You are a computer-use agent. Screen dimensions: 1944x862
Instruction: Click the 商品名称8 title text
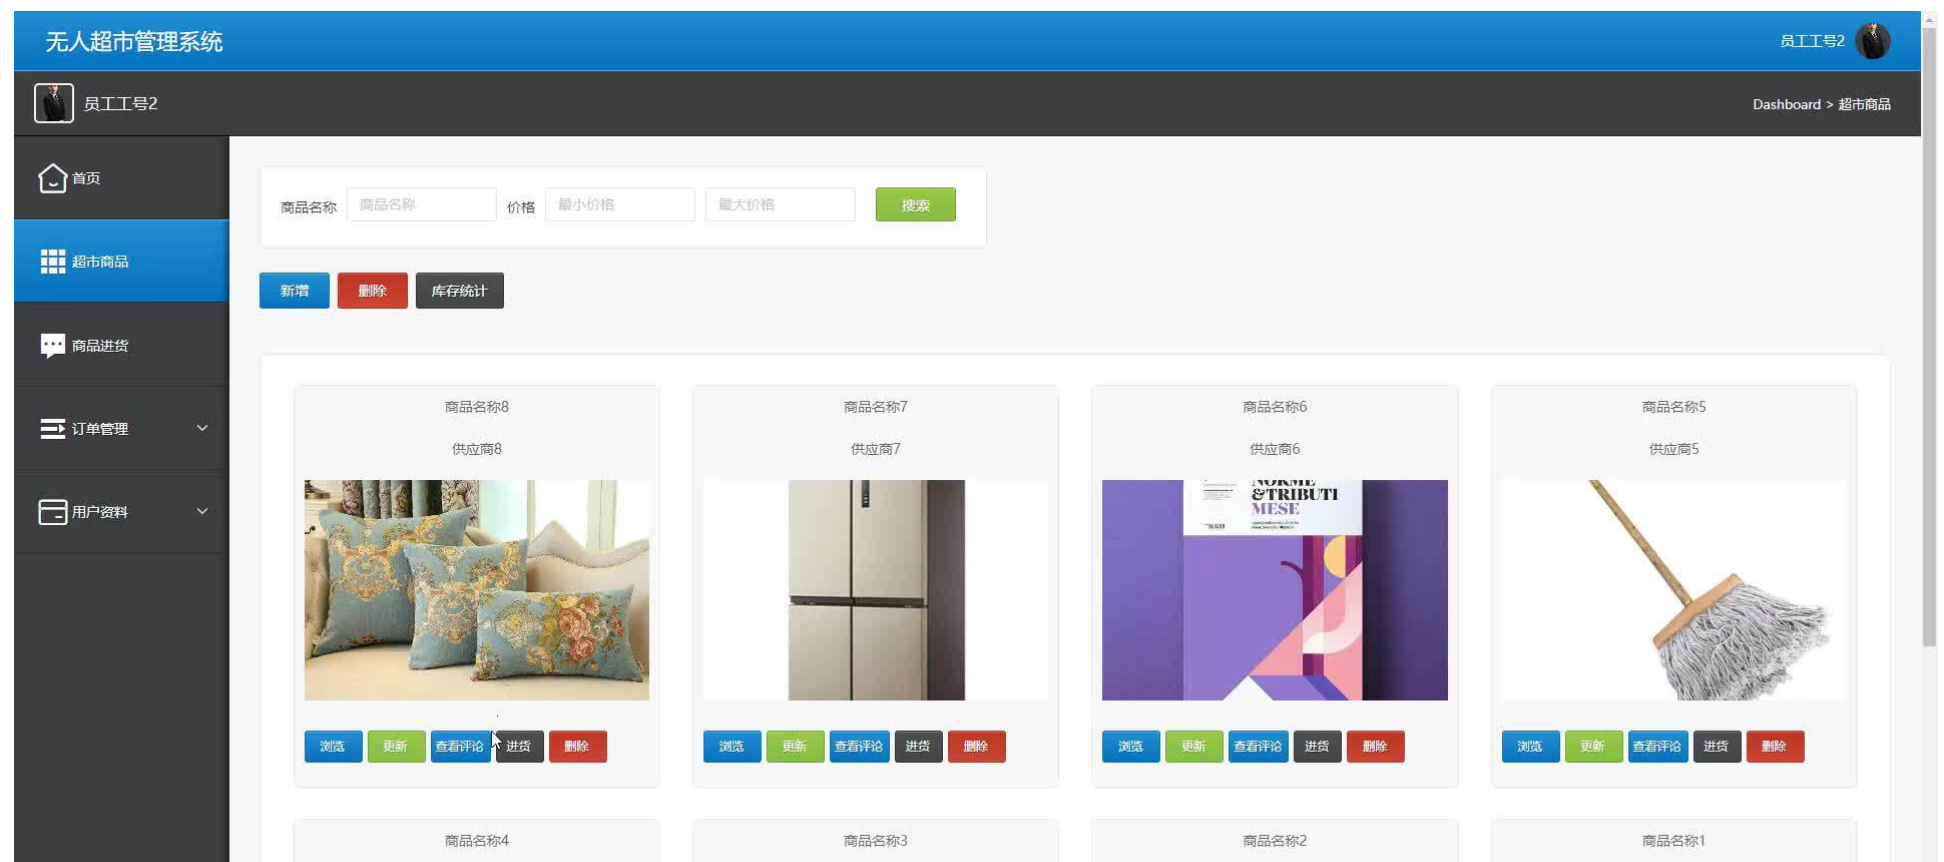tap(477, 407)
